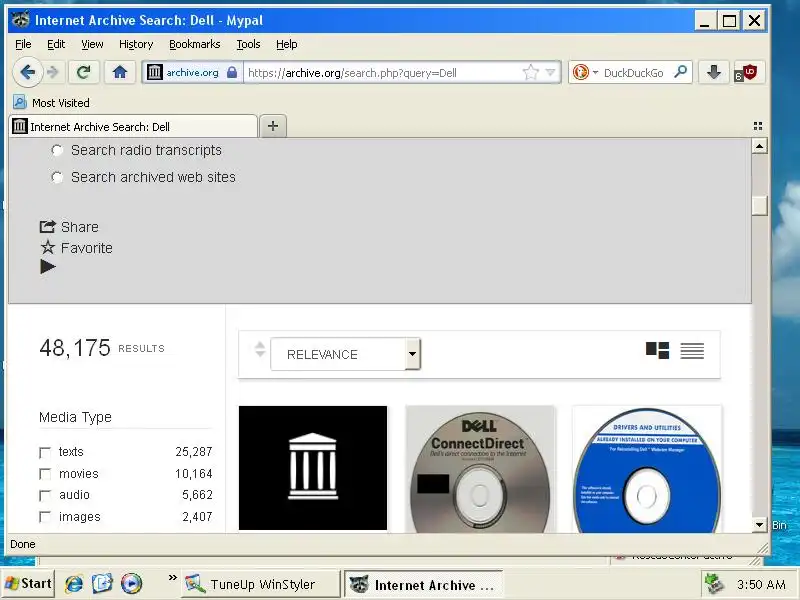The height and width of the screenshot is (600, 800).
Task: Open the Edit menu
Action: click(56, 44)
